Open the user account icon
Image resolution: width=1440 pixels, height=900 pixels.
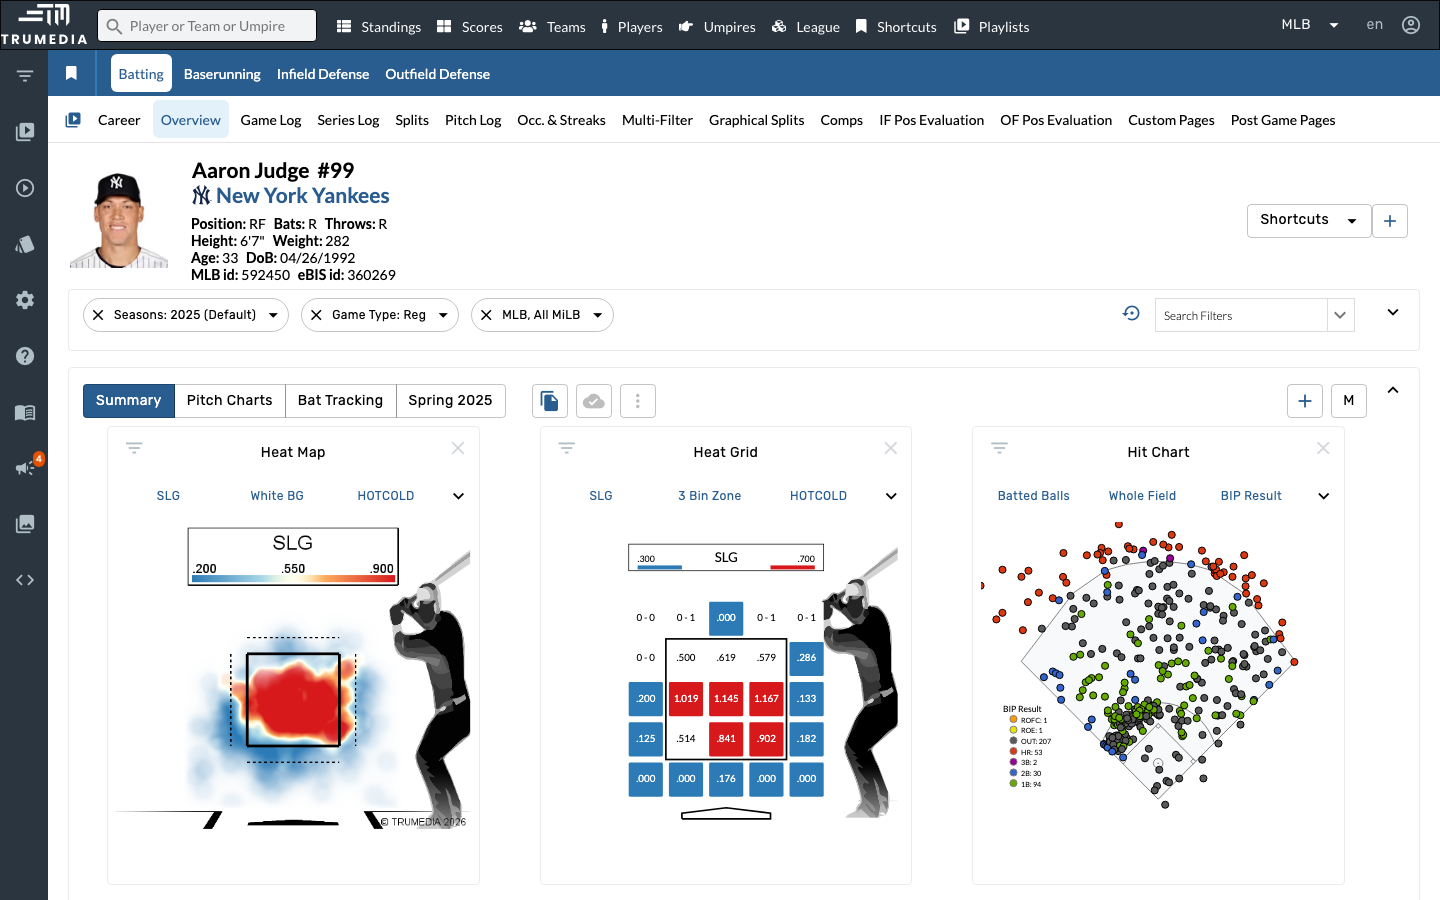(x=1411, y=25)
